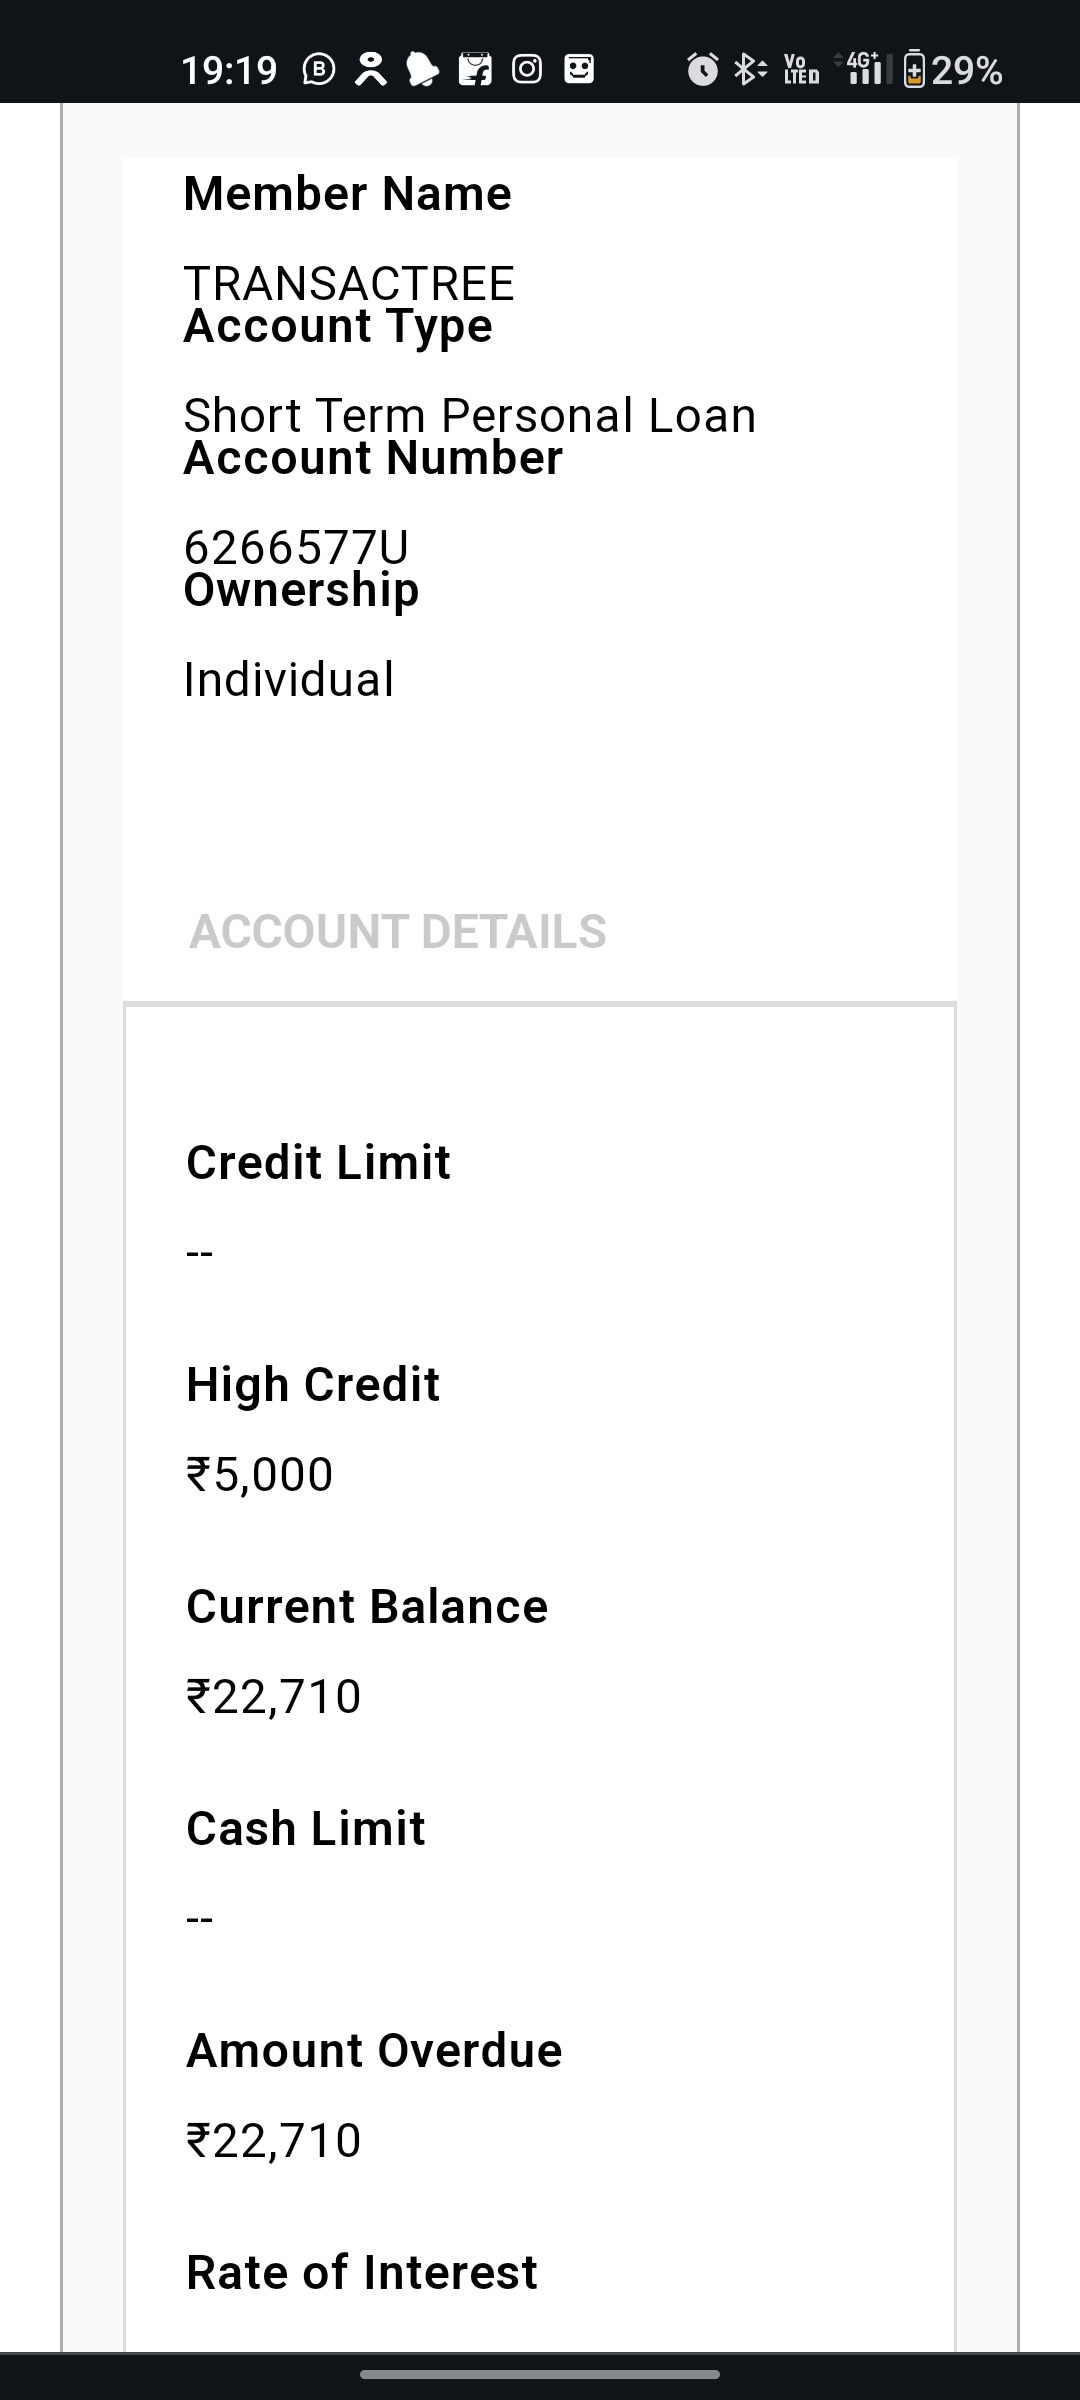Tap the WhatsApp Business notification icon
The image size is (1080, 2400).
(x=318, y=70)
